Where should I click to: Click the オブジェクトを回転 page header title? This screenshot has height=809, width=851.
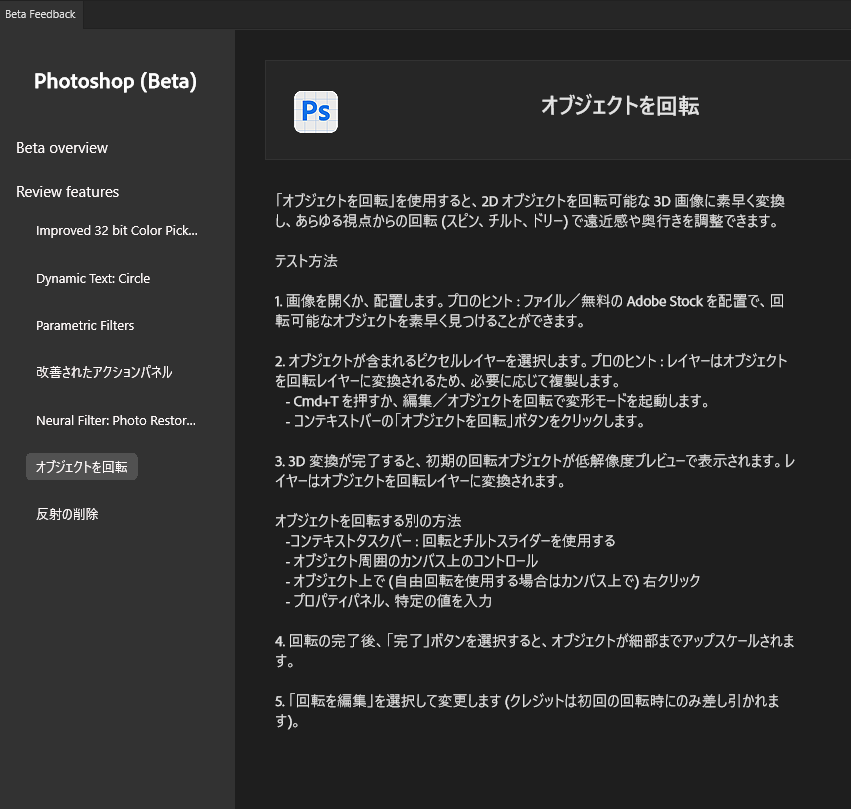click(x=619, y=107)
